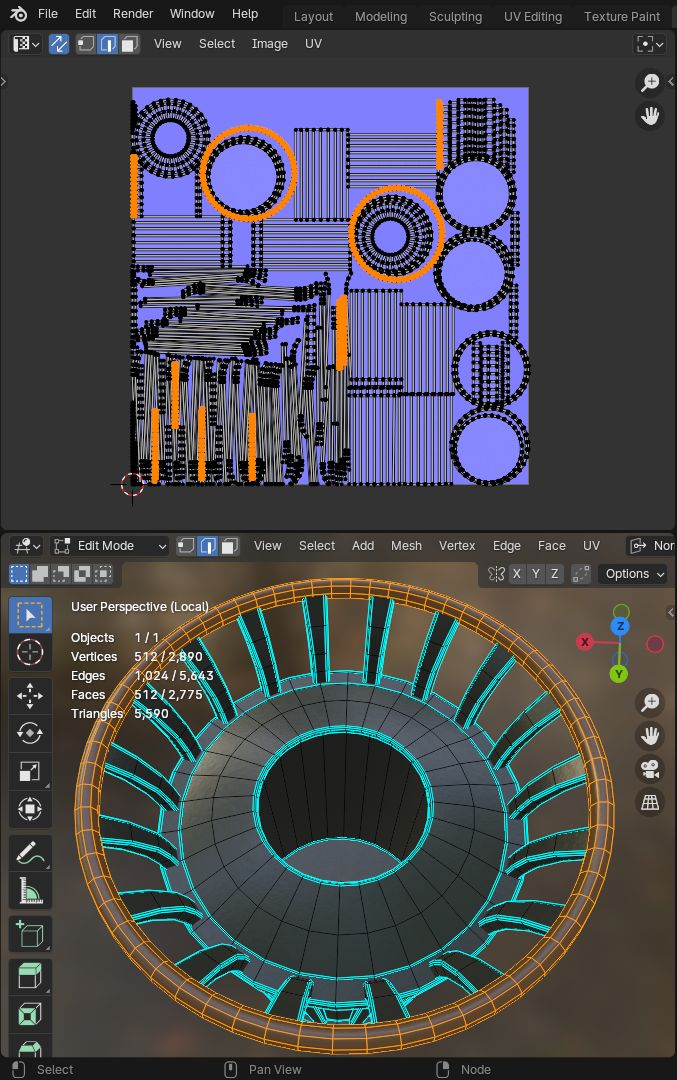Click the UV editor zoom magnifier icon
The height and width of the screenshot is (1080, 677).
(x=649, y=83)
